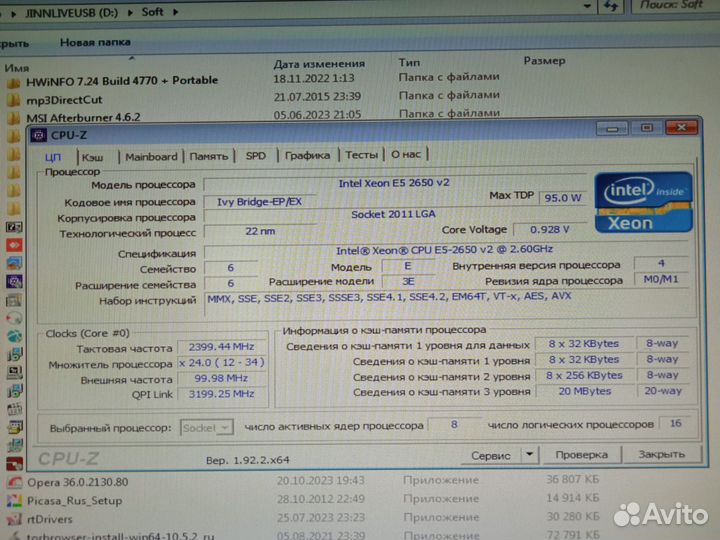
Task: Click the M0/M1 core revision value
Action: tap(661, 279)
